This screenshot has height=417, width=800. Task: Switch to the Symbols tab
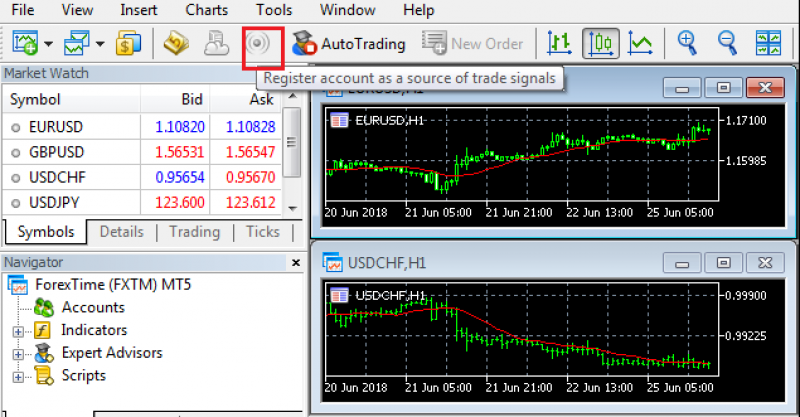46,232
